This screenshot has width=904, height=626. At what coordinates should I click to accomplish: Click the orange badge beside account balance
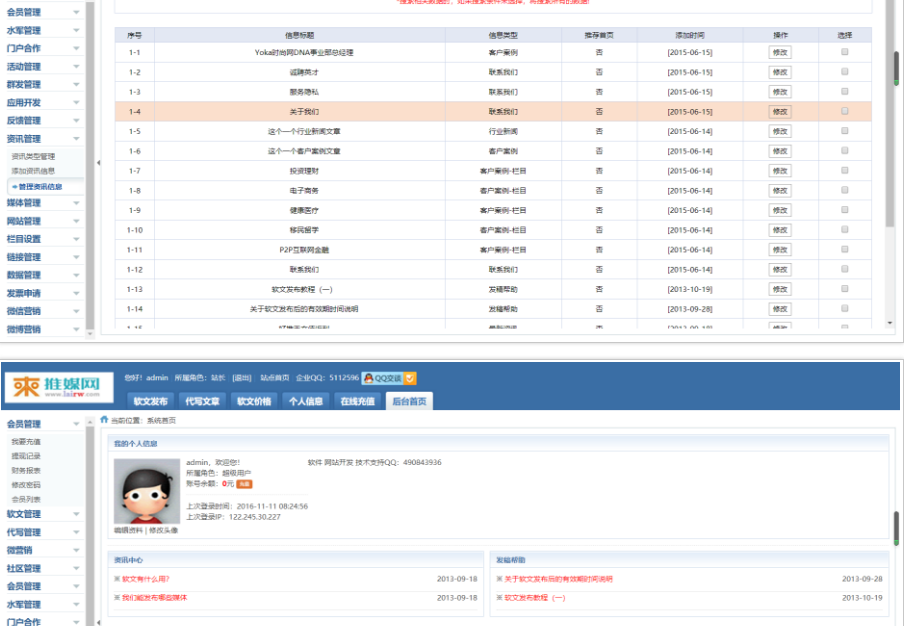245,484
